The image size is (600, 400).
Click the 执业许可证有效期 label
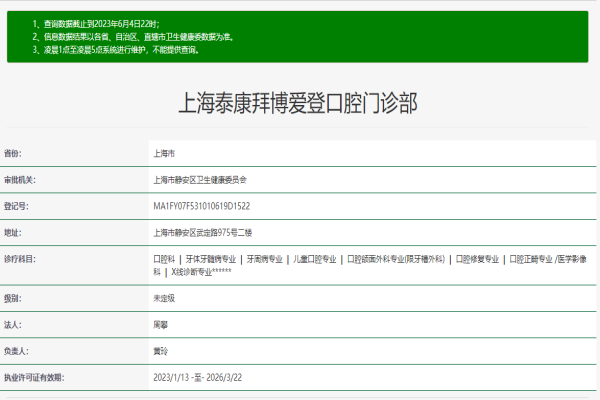click(34, 378)
